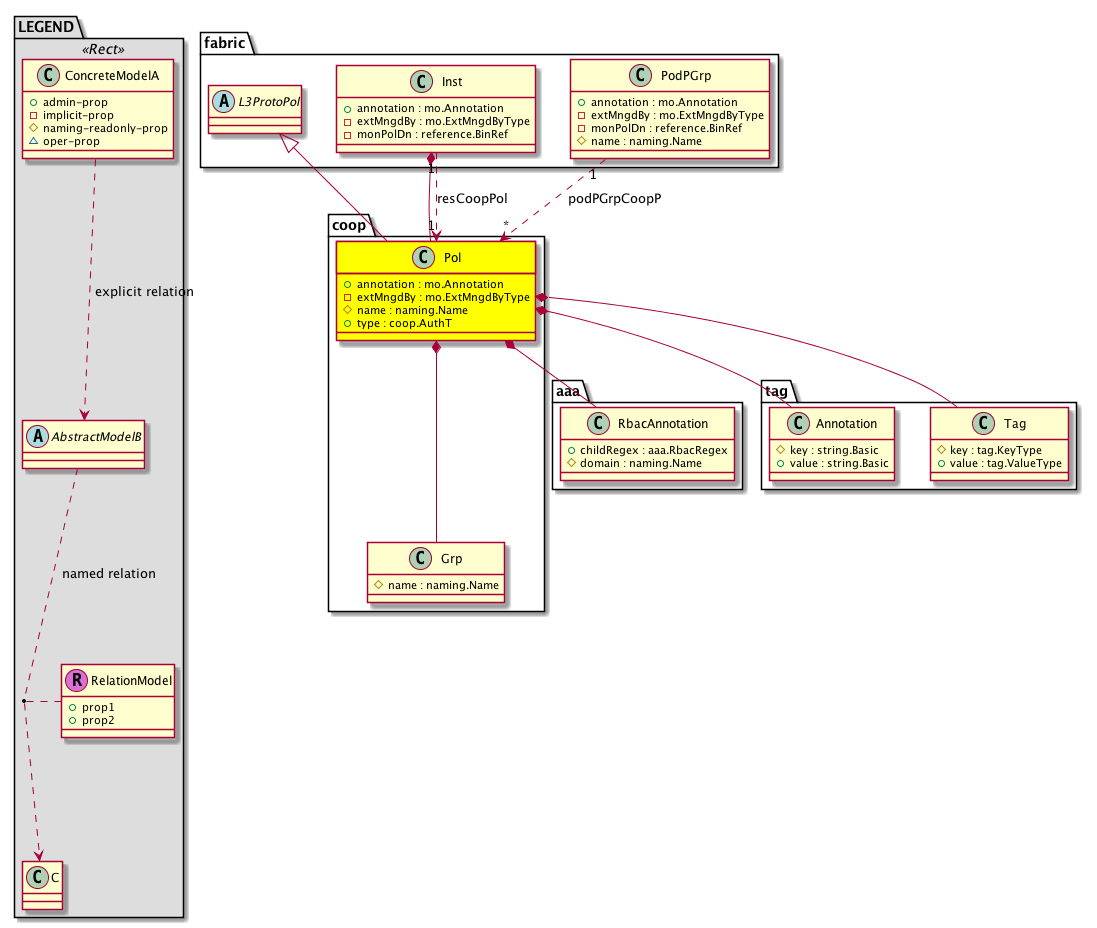Screen dimensions: 1097x928
Task: Select the podPGrpCoopP relation label
Action: pos(615,198)
